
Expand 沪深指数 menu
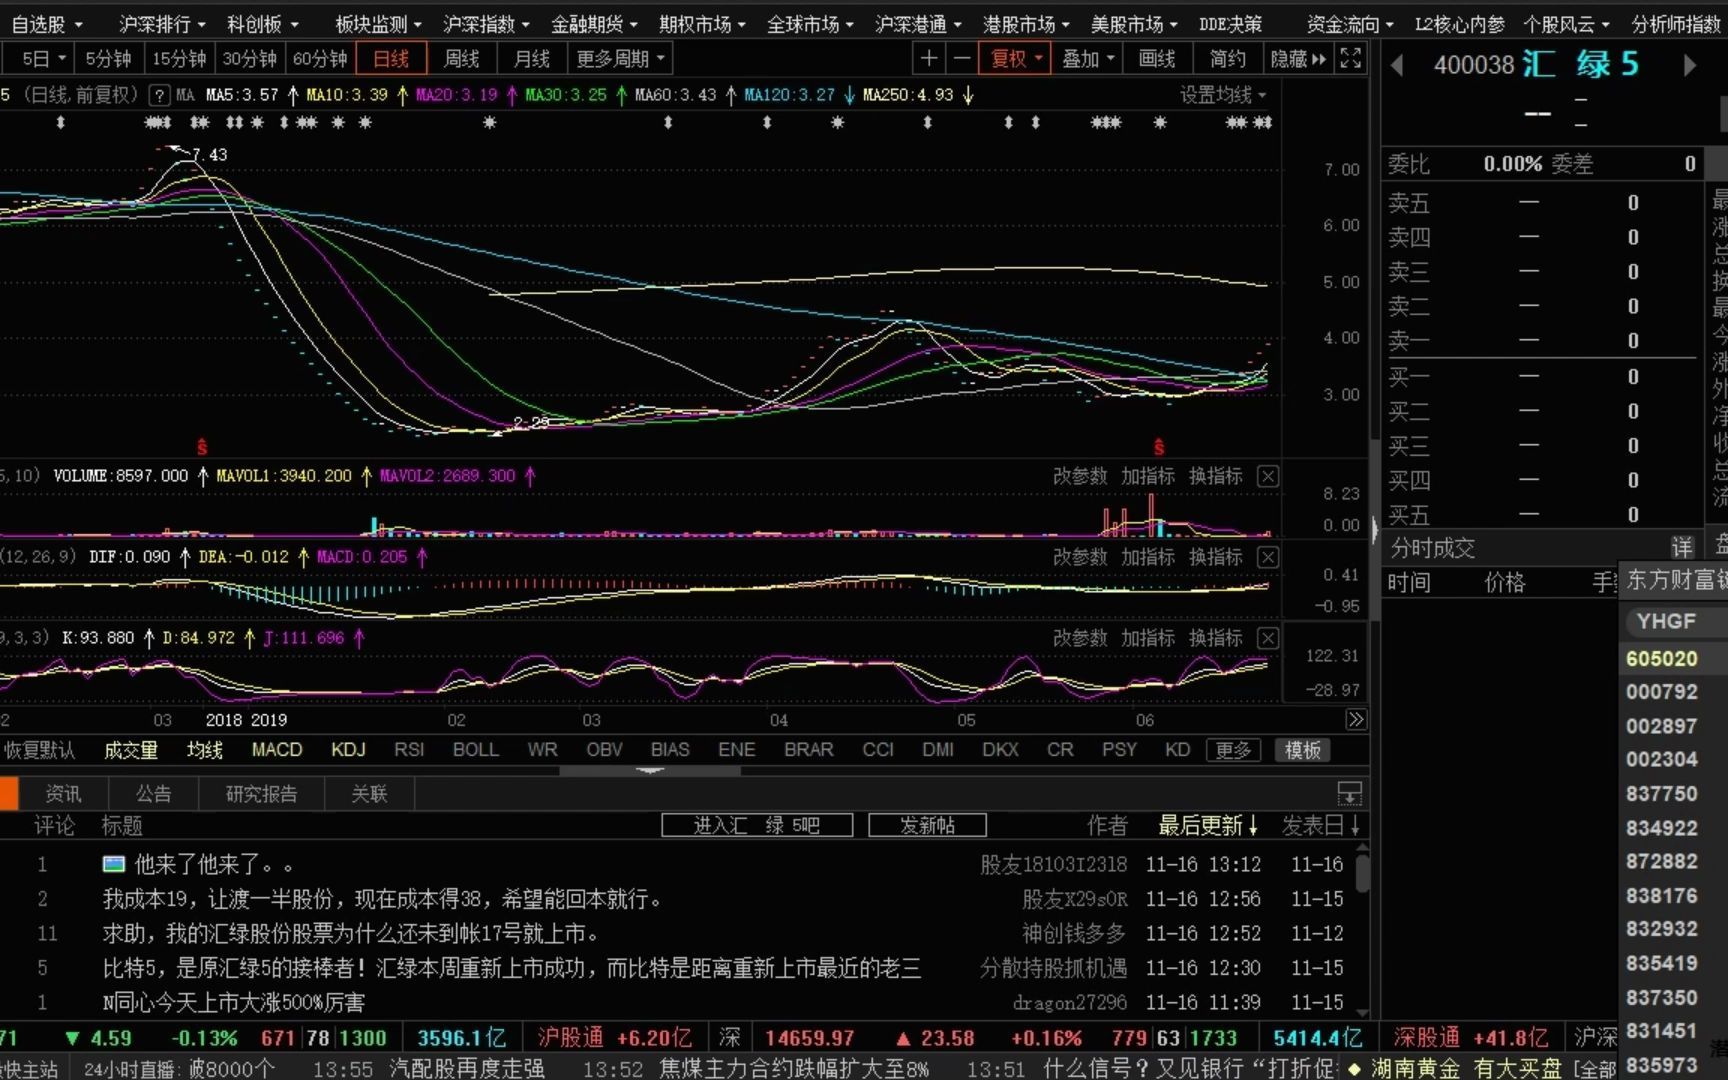coord(486,24)
